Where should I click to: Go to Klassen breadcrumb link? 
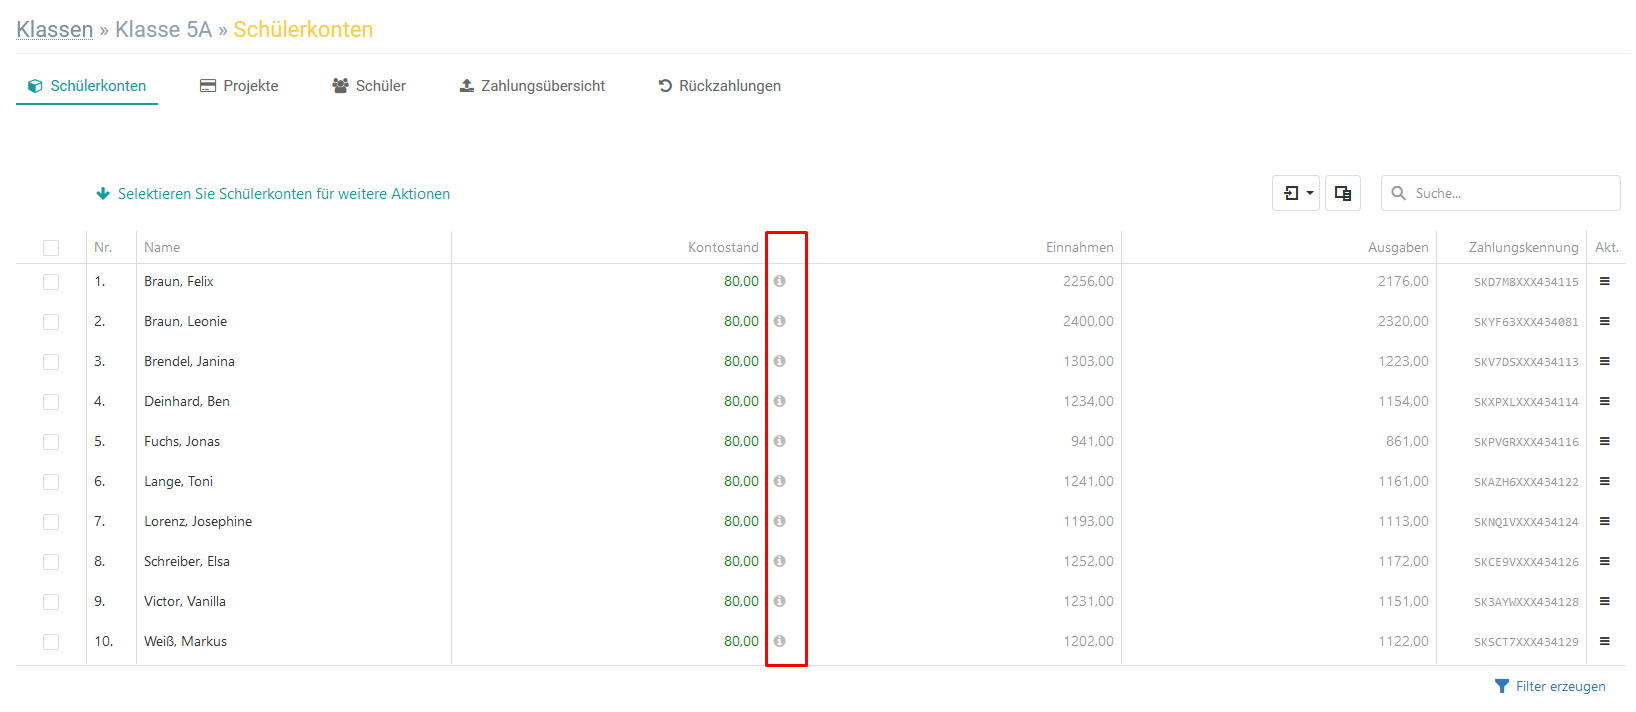click(55, 30)
